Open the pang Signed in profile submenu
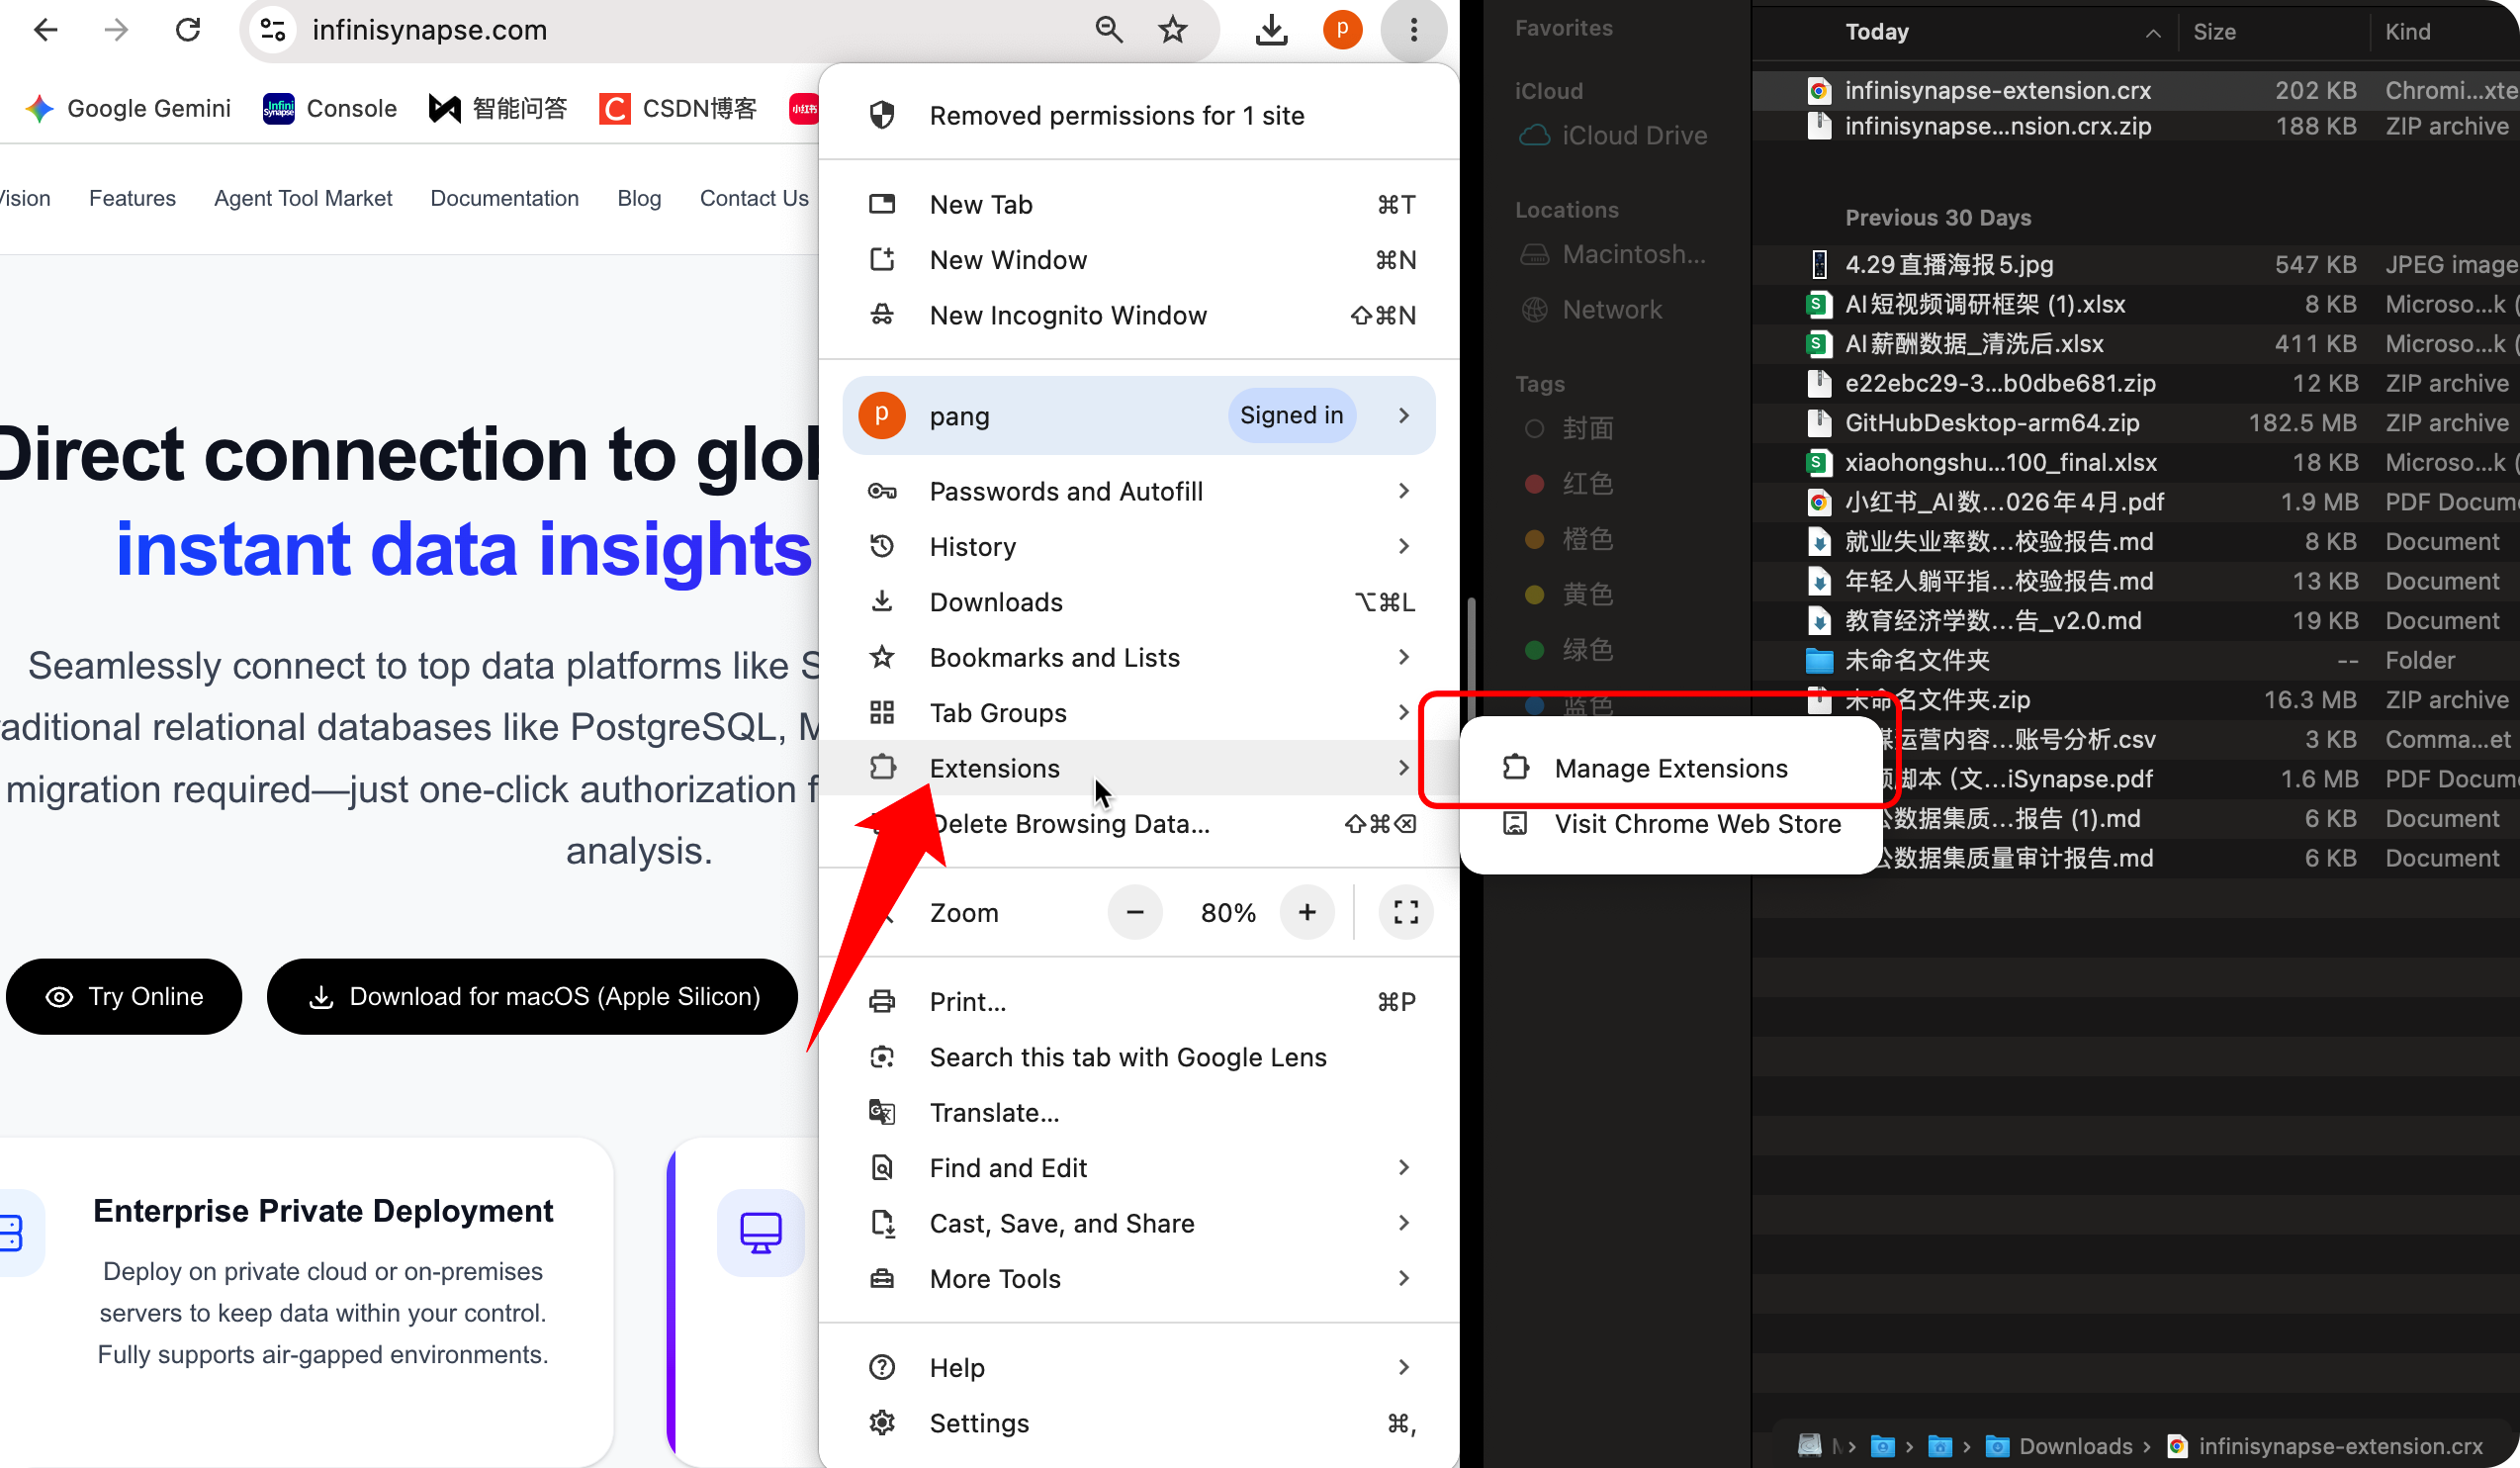 coord(1138,415)
